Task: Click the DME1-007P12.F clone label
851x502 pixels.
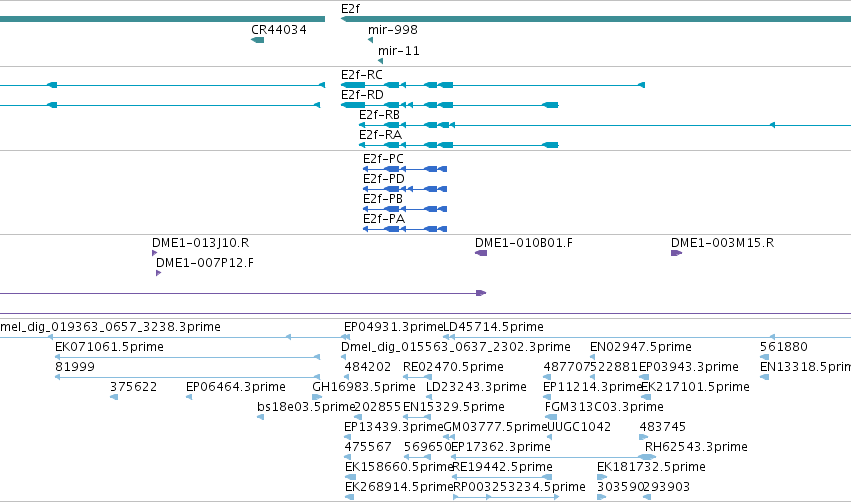Action: coord(205,263)
